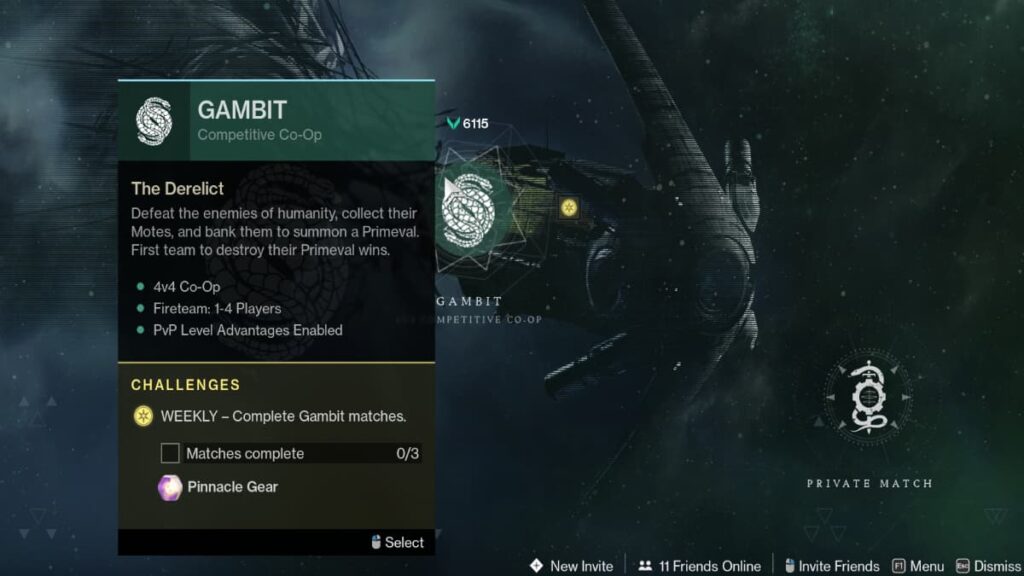
Task: Click the Gambit header snake logo
Action: point(154,121)
